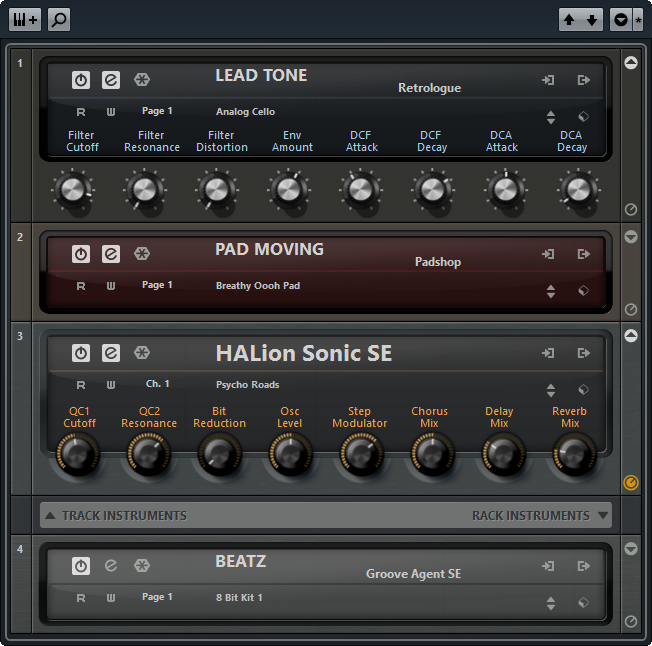The image size is (652, 646).
Task: Toggle power on BEATZ instrument
Action: tap(81, 566)
